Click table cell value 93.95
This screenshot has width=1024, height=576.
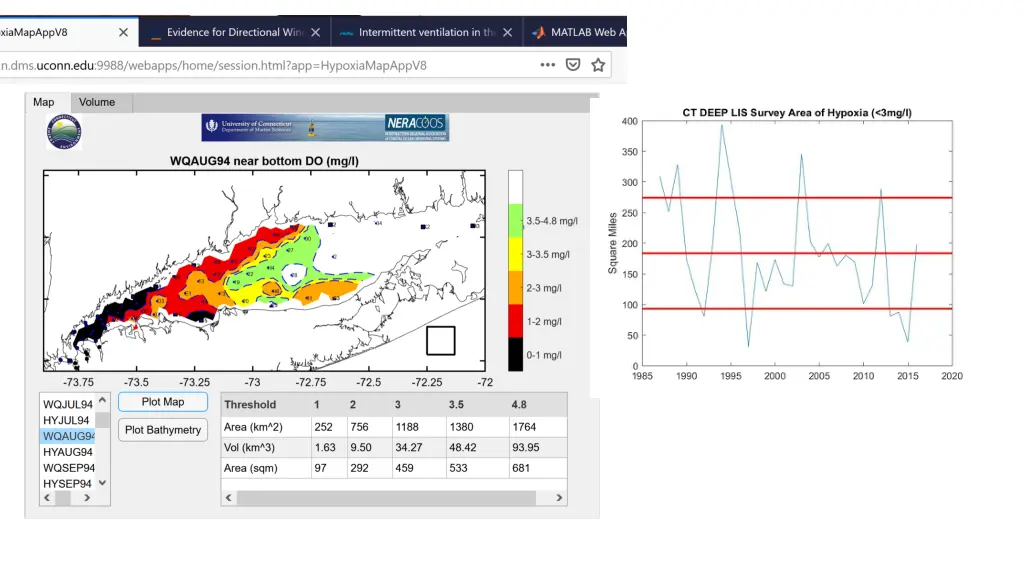526,447
